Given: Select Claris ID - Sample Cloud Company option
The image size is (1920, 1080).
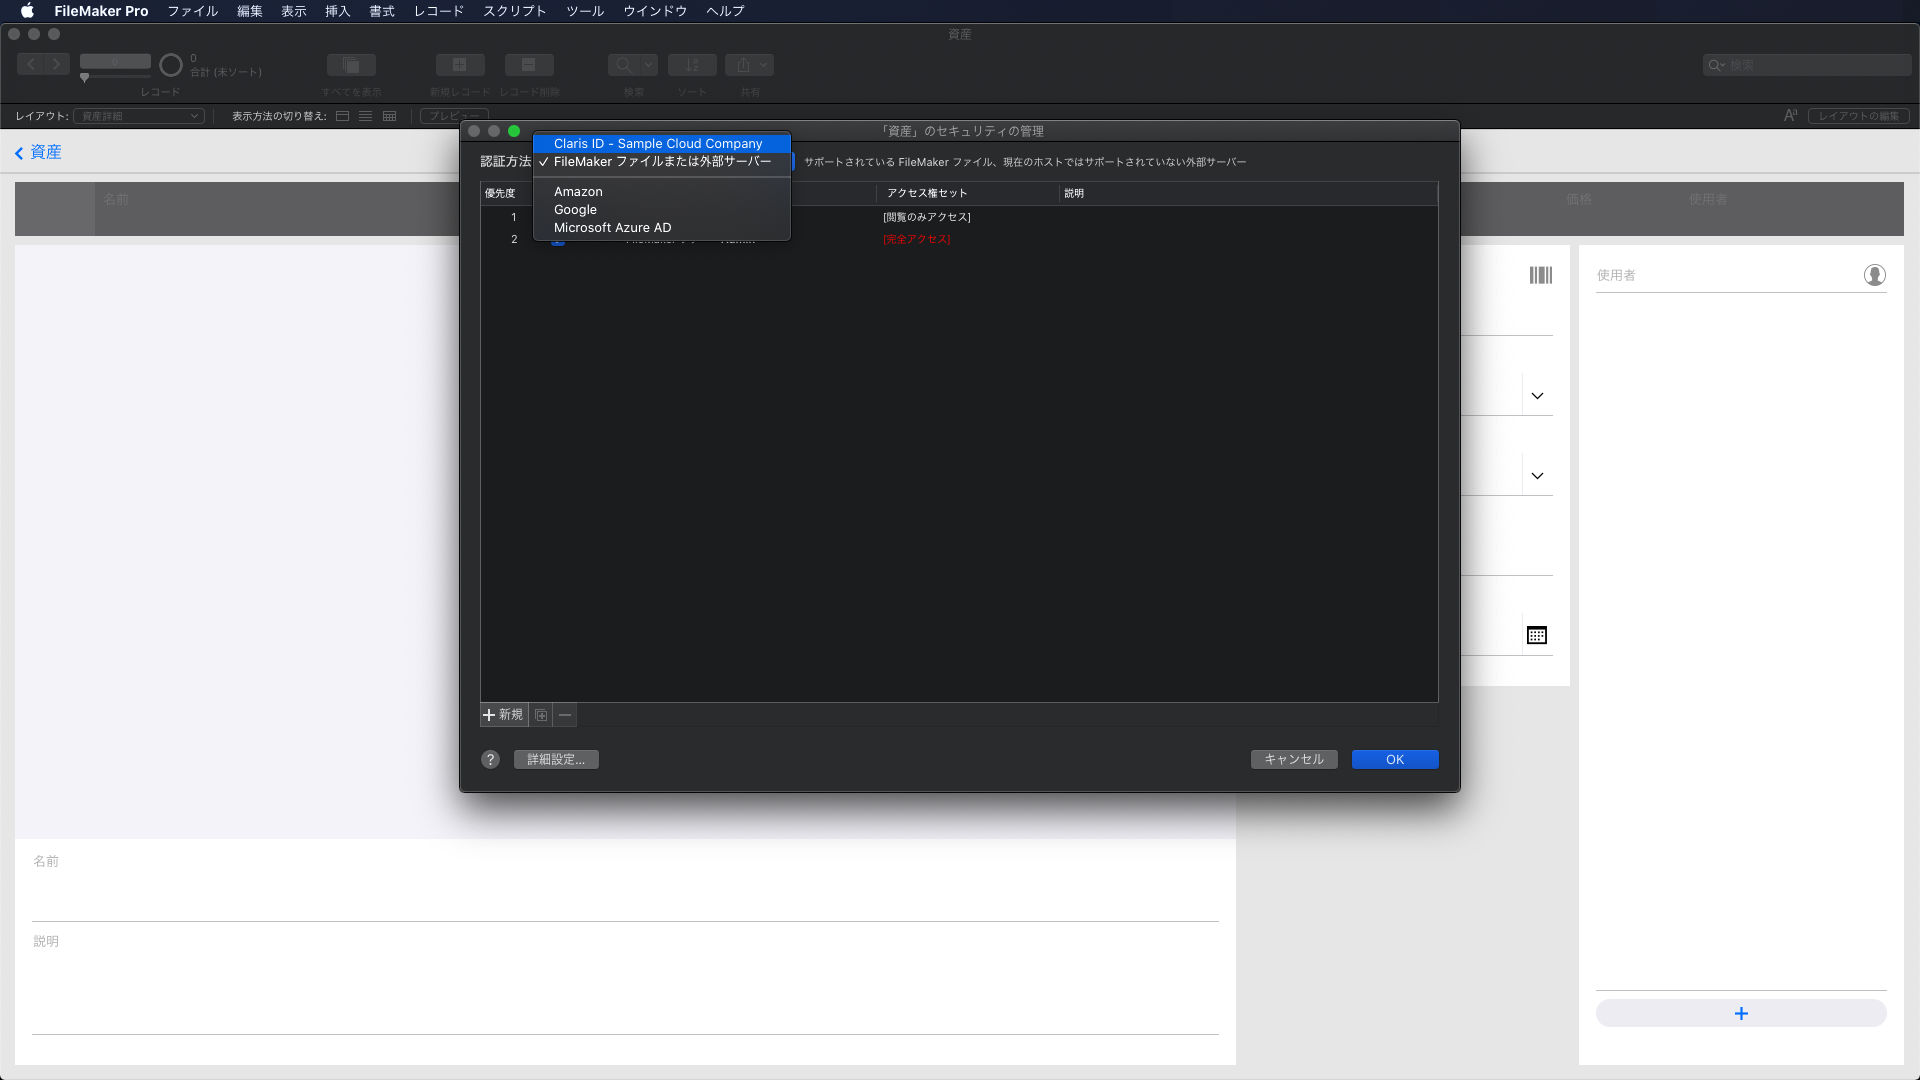Looking at the screenshot, I should [x=658, y=144].
